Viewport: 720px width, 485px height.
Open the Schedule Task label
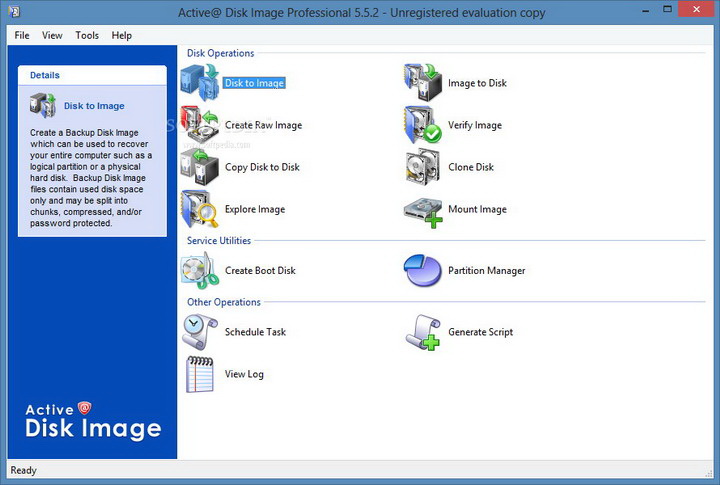pos(255,332)
